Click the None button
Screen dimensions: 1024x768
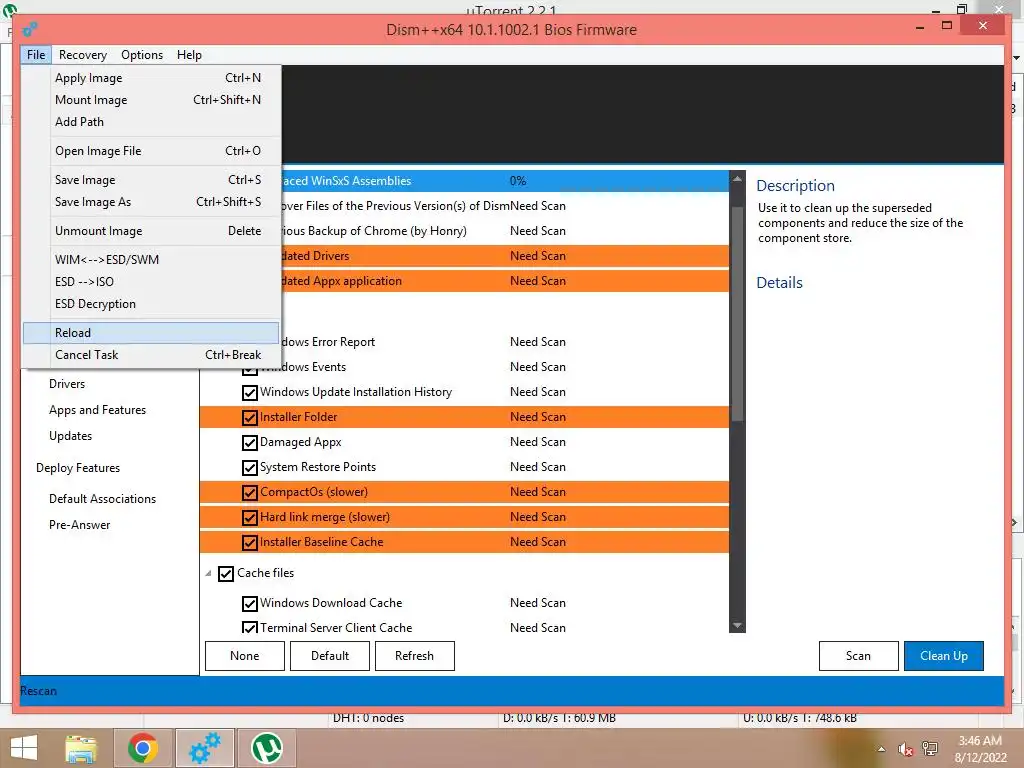pyautogui.click(x=245, y=656)
